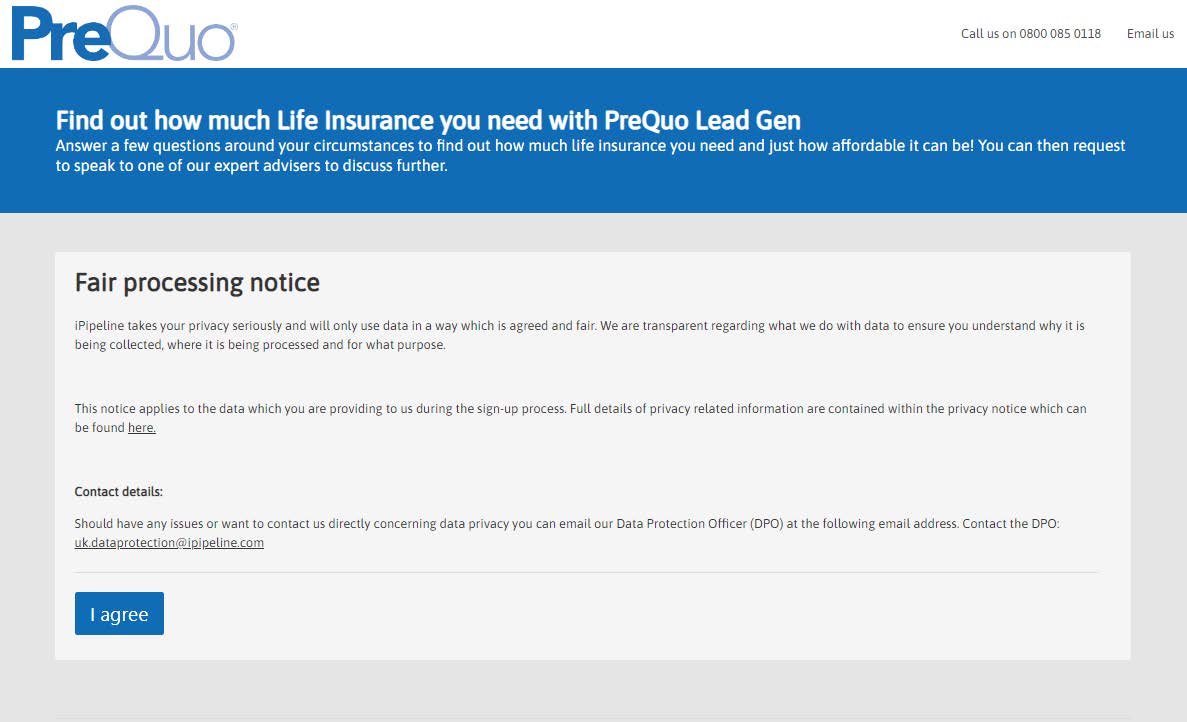
Task: Click the horizontal divider above 'I agree'
Action: 586,573
